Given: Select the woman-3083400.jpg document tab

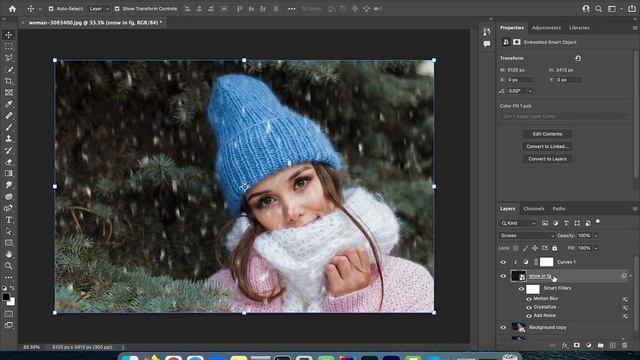Looking at the screenshot, I should click(95, 23).
